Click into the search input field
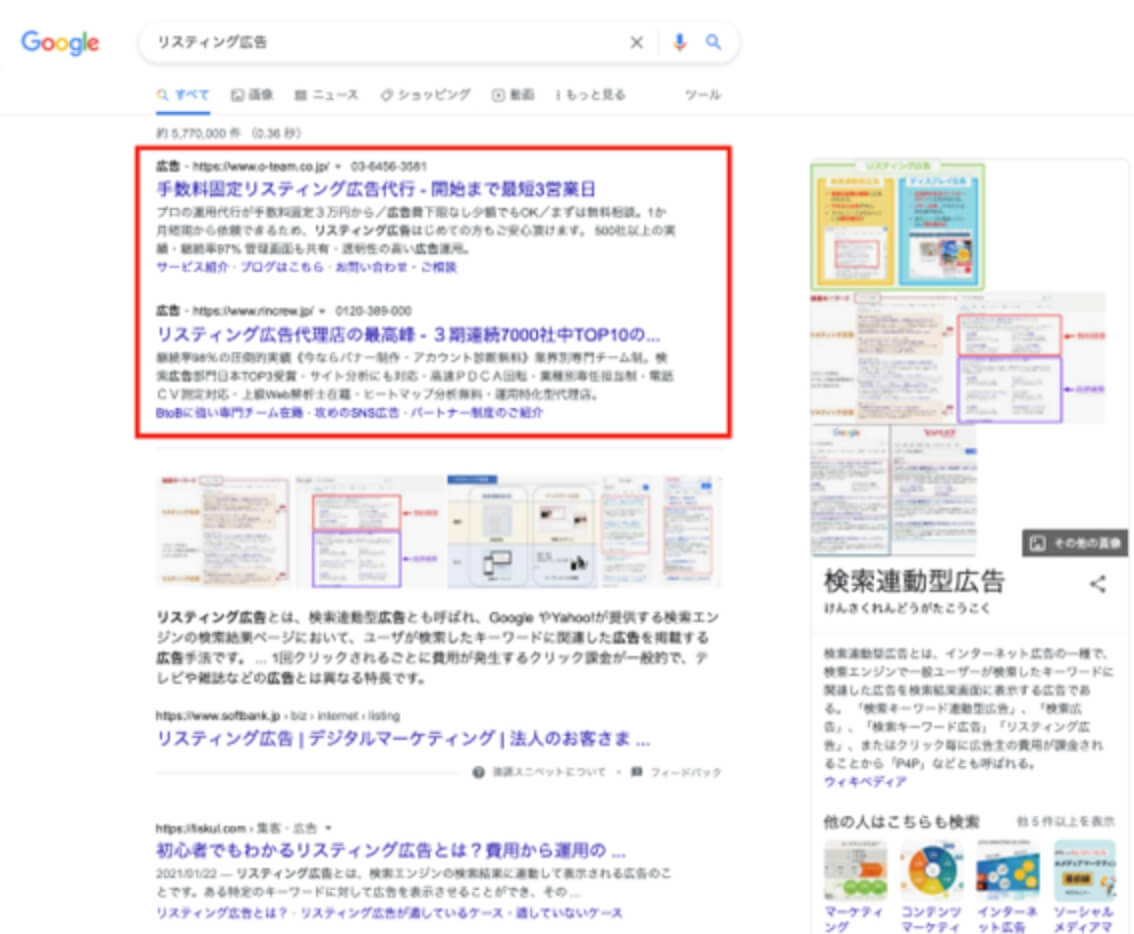Viewport: 1134px width, 934px height. coord(380,43)
